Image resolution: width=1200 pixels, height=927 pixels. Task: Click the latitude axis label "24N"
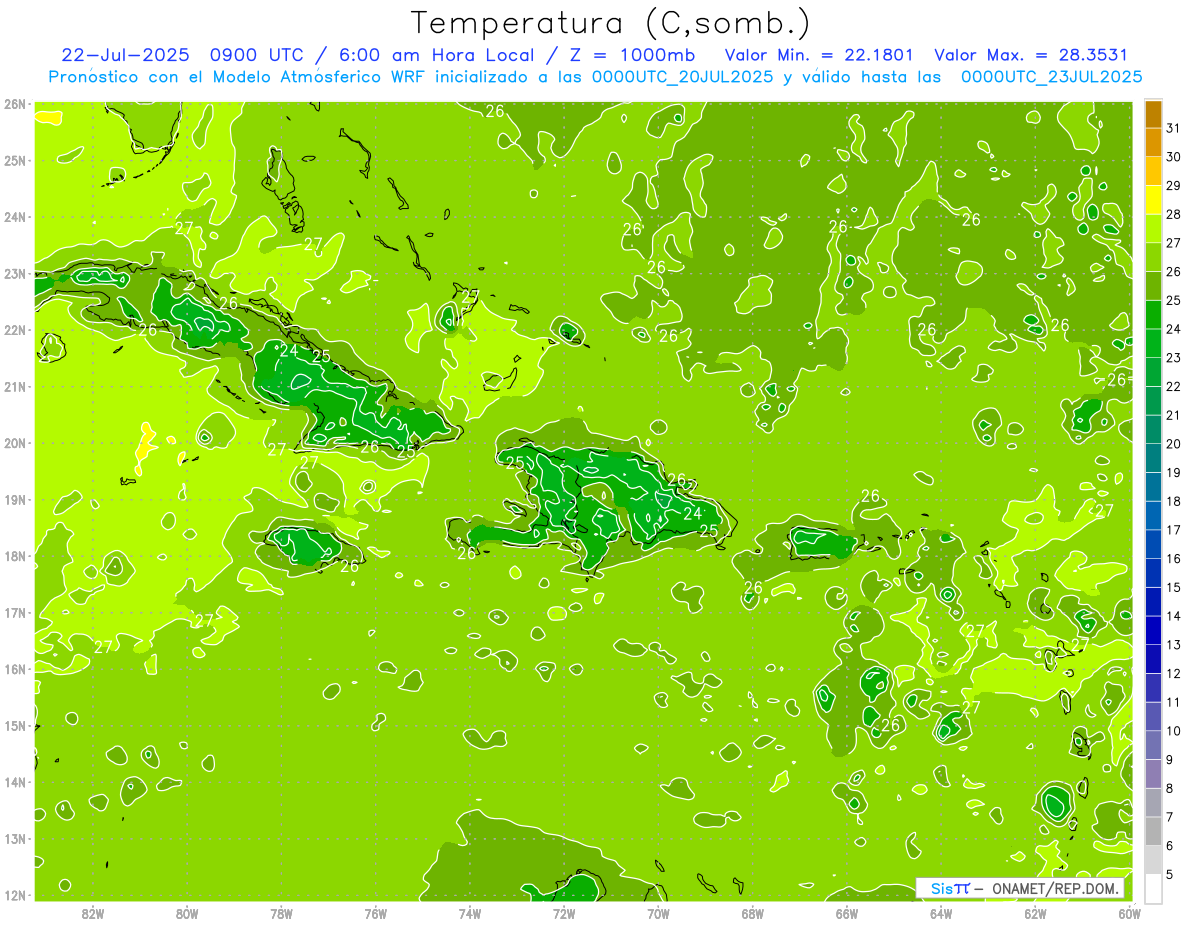click(x=14, y=217)
